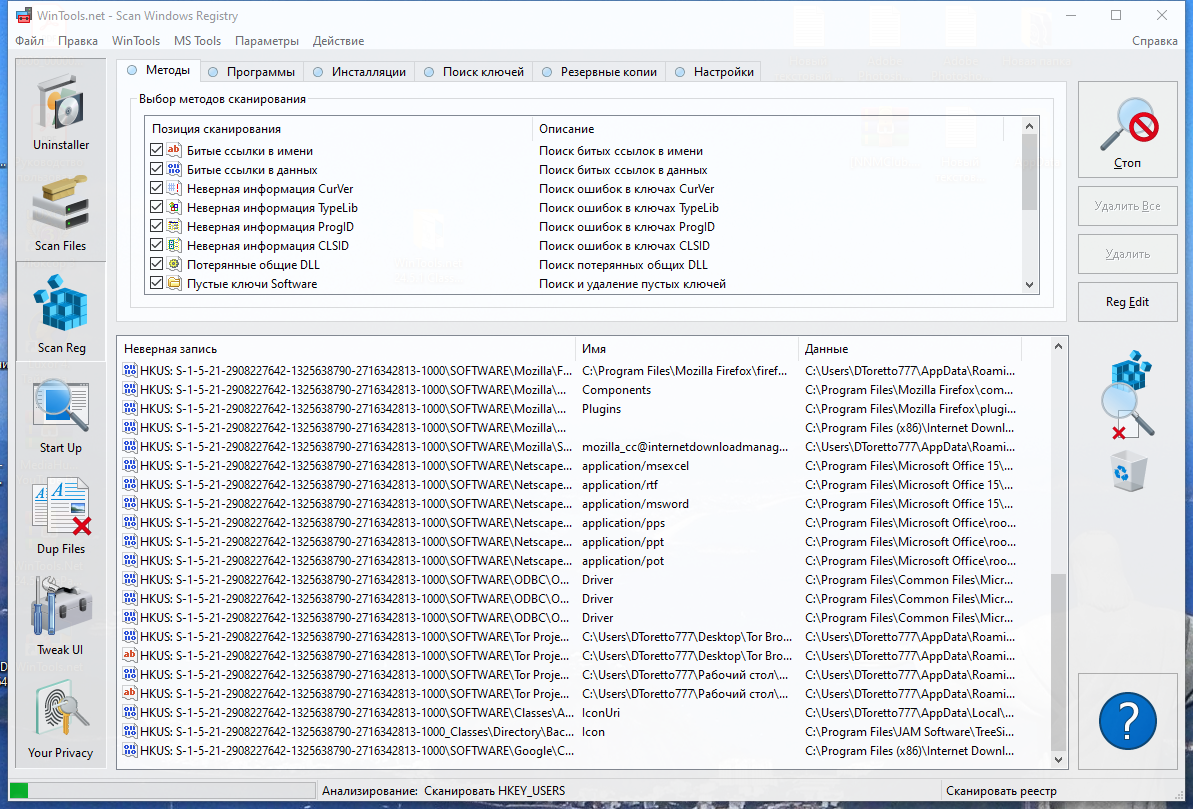The height and width of the screenshot is (809, 1193).
Task: Select the Scan Files sidebar icon
Action: point(61,212)
